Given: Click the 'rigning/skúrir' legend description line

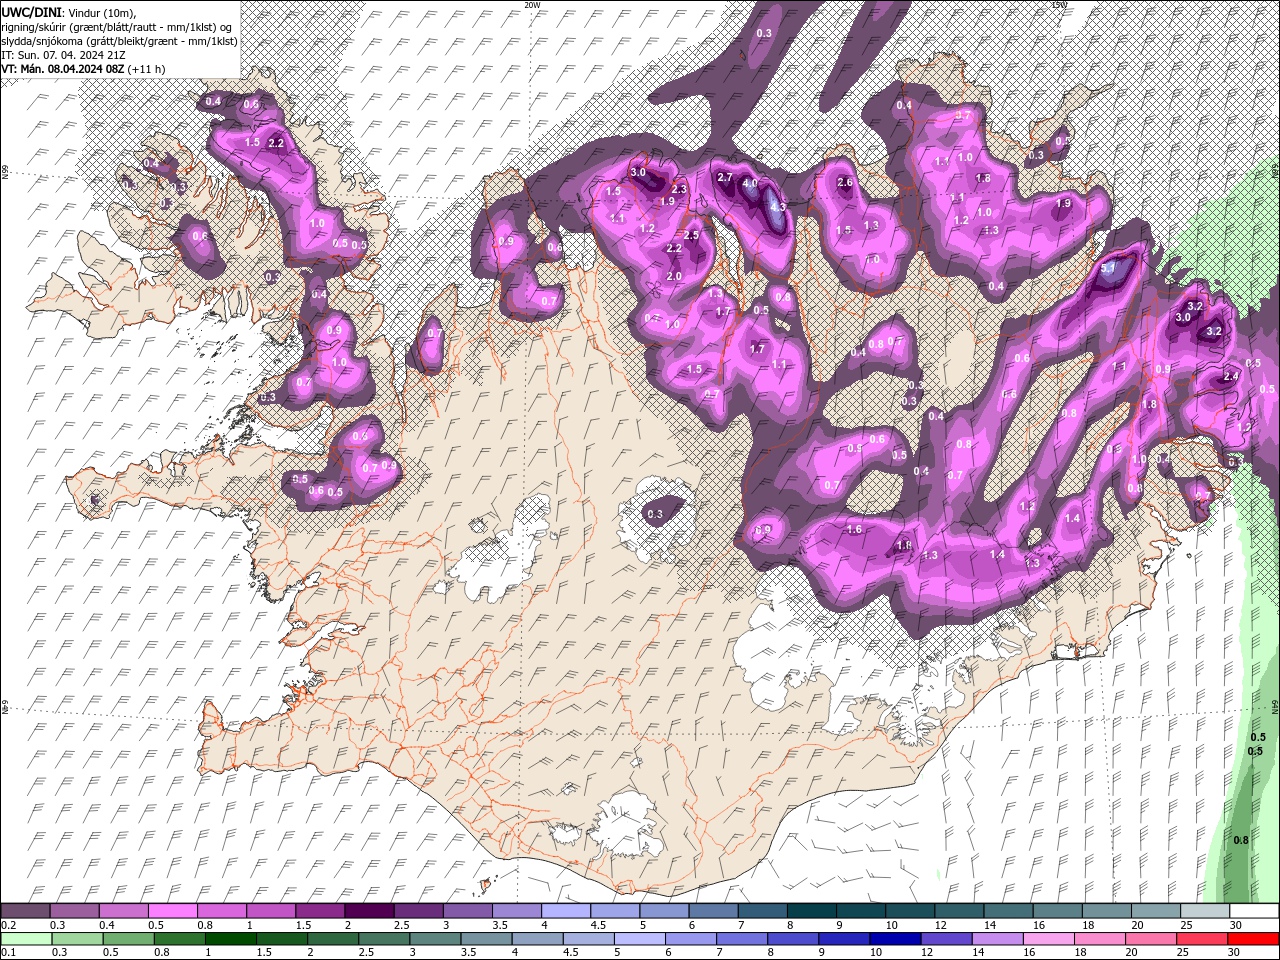Looking at the screenshot, I should (117, 26).
